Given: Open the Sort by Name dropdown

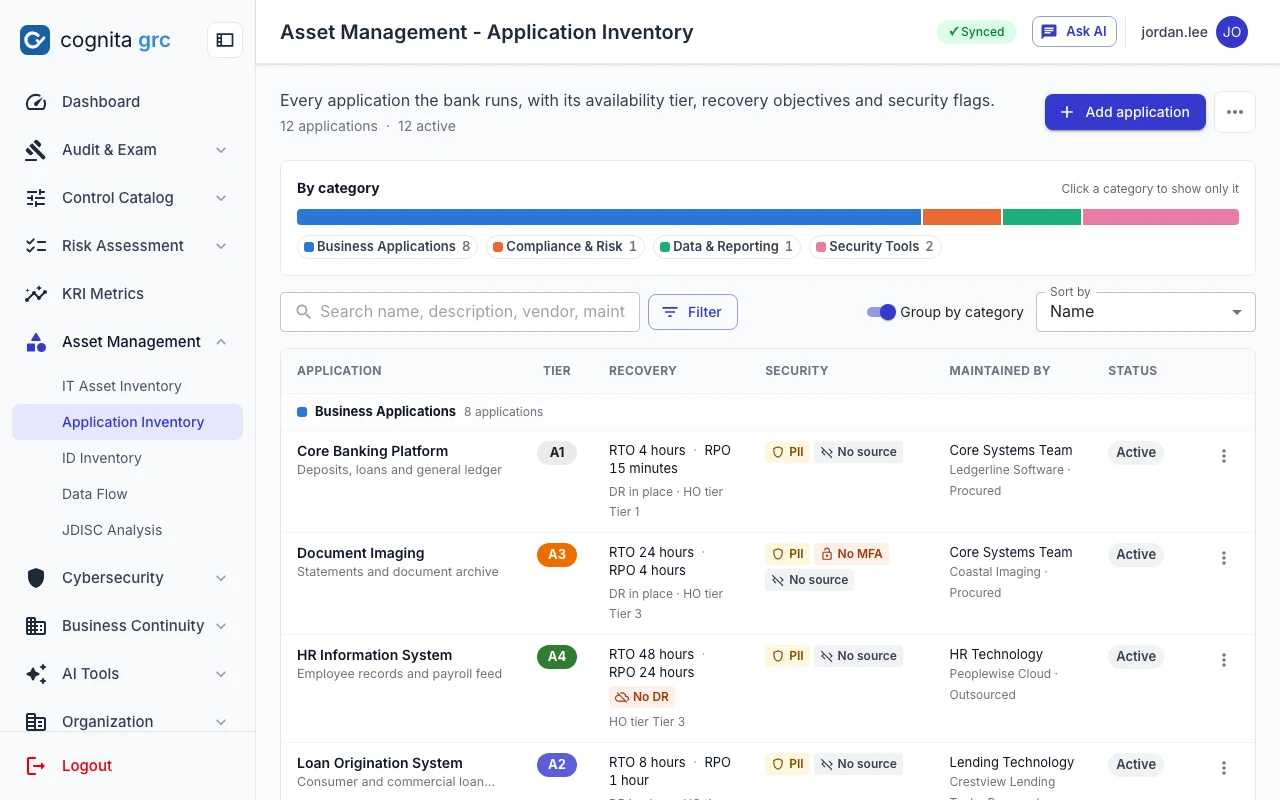Looking at the screenshot, I should (x=1145, y=312).
